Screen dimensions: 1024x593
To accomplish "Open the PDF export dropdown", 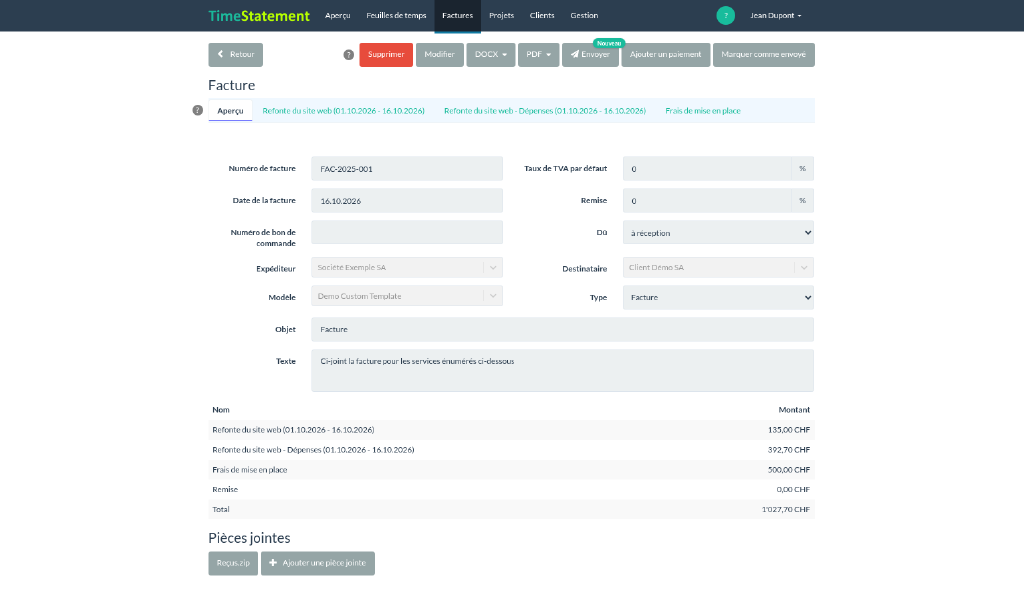I will pos(539,55).
